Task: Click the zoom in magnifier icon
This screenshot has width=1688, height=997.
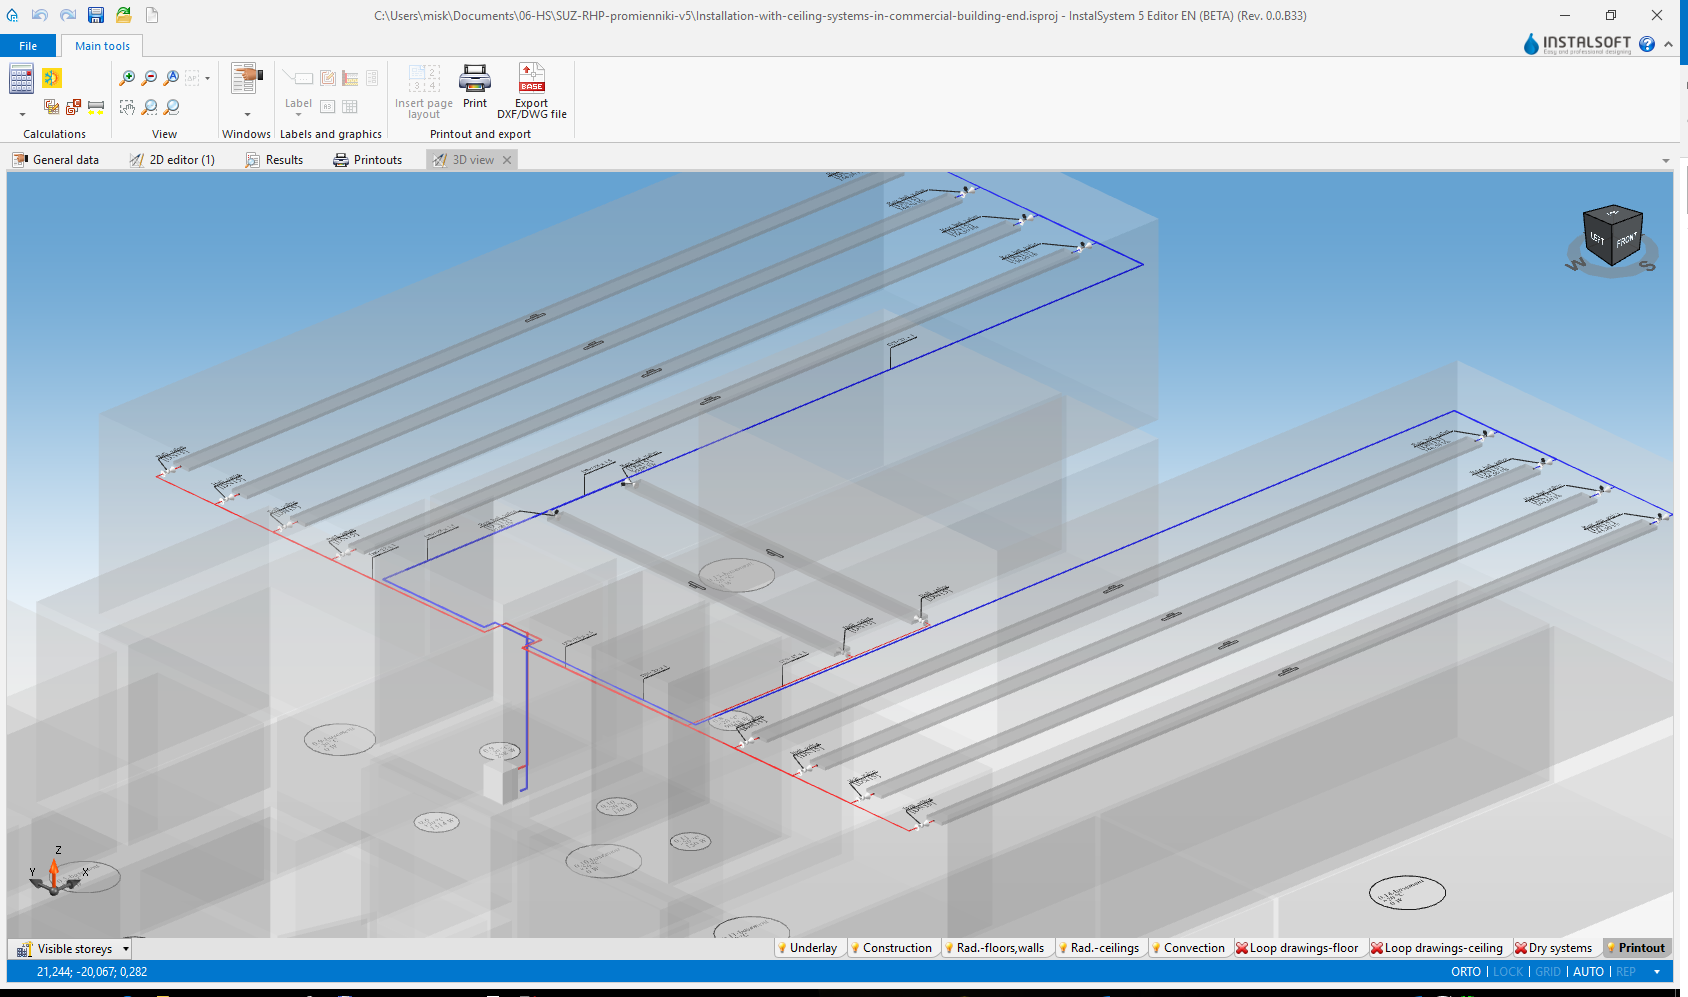Action: tap(127, 78)
